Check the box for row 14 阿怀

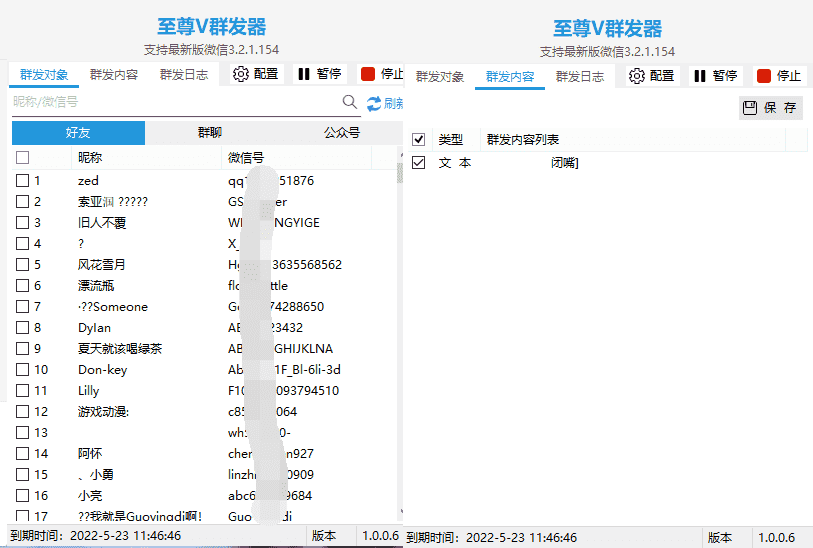[x=22, y=454]
